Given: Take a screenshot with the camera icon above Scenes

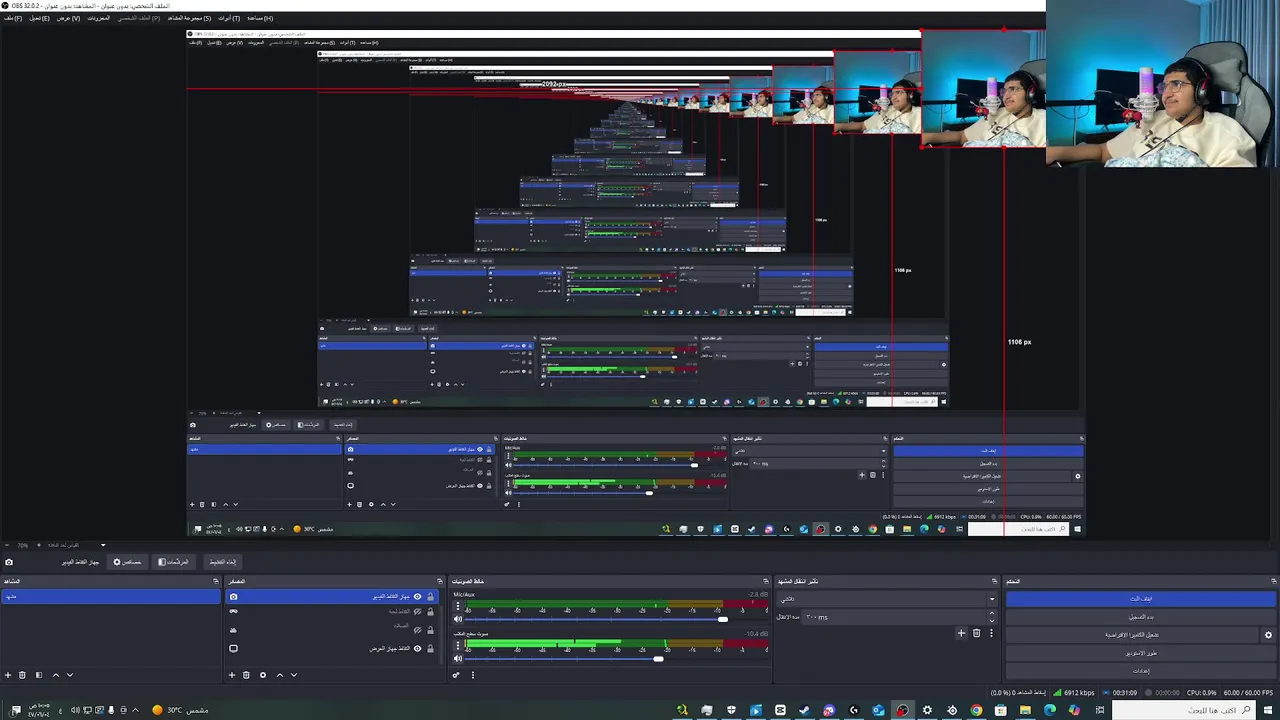Looking at the screenshot, I should pos(9,562).
